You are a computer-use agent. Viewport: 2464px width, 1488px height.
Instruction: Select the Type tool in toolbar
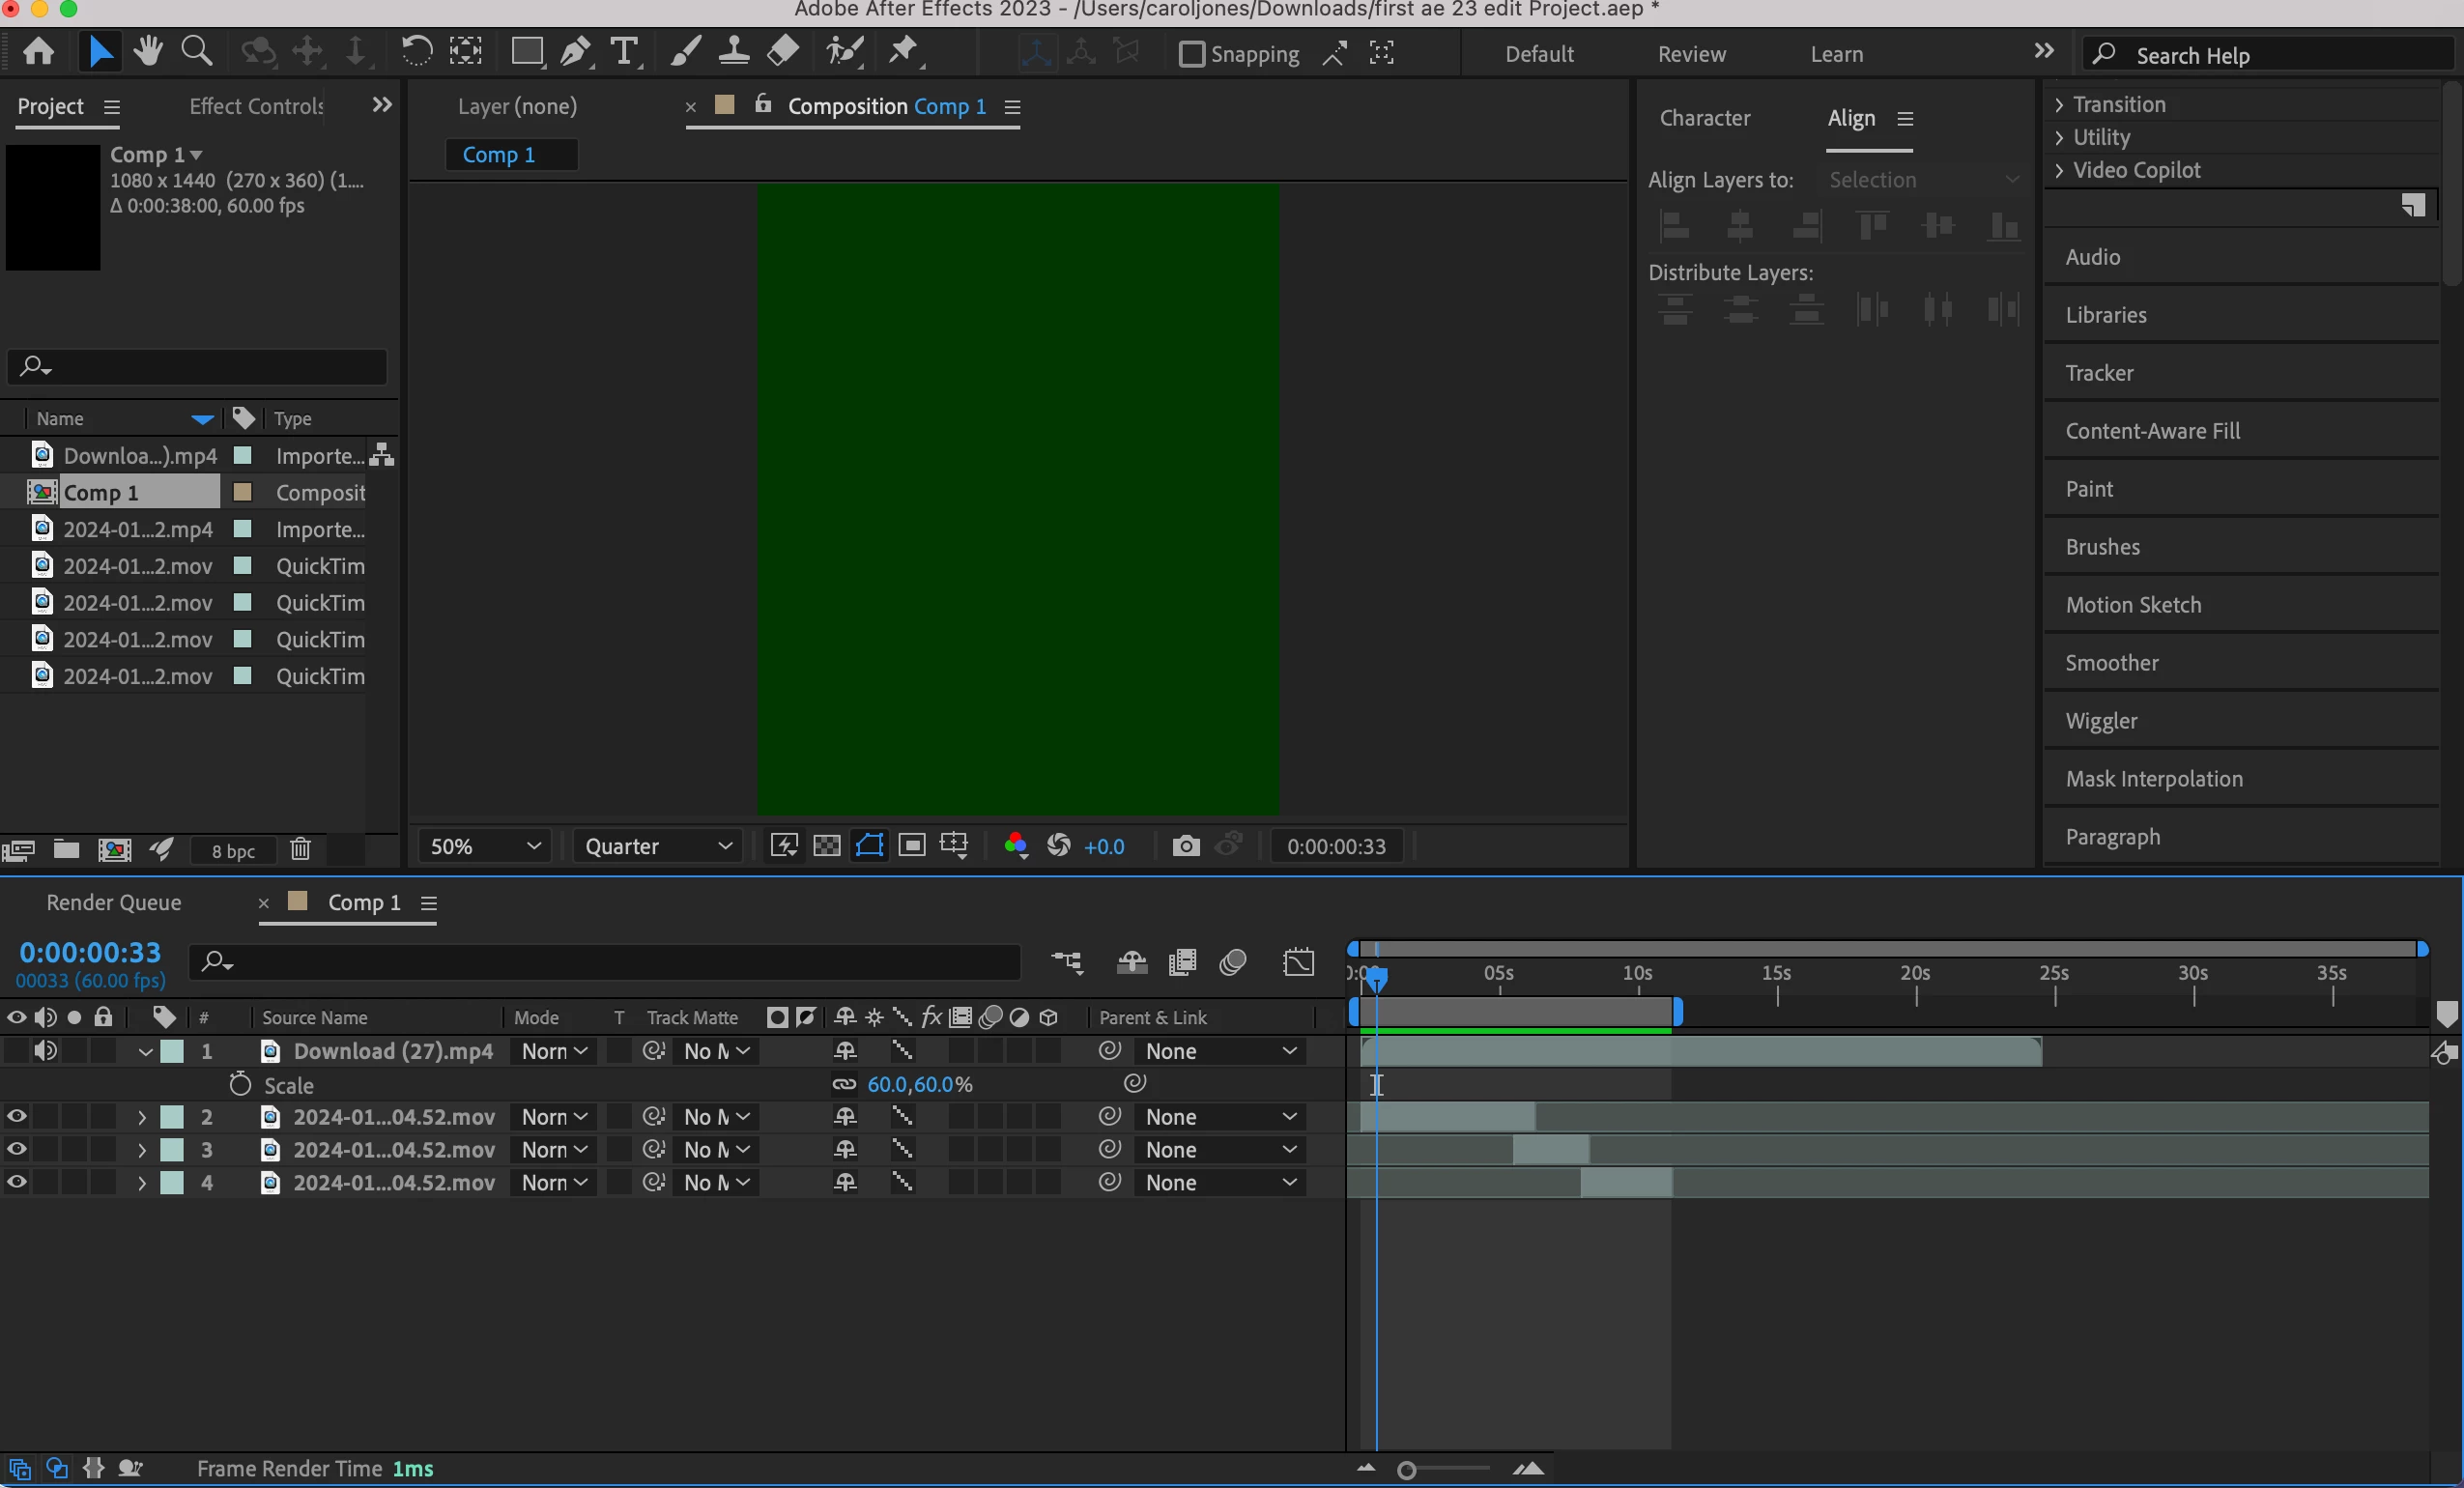click(624, 52)
